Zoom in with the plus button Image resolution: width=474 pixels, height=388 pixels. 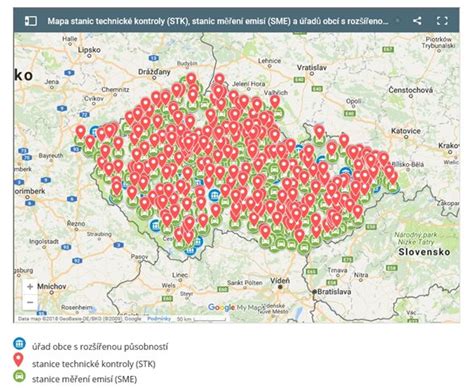(x=30, y=286)
